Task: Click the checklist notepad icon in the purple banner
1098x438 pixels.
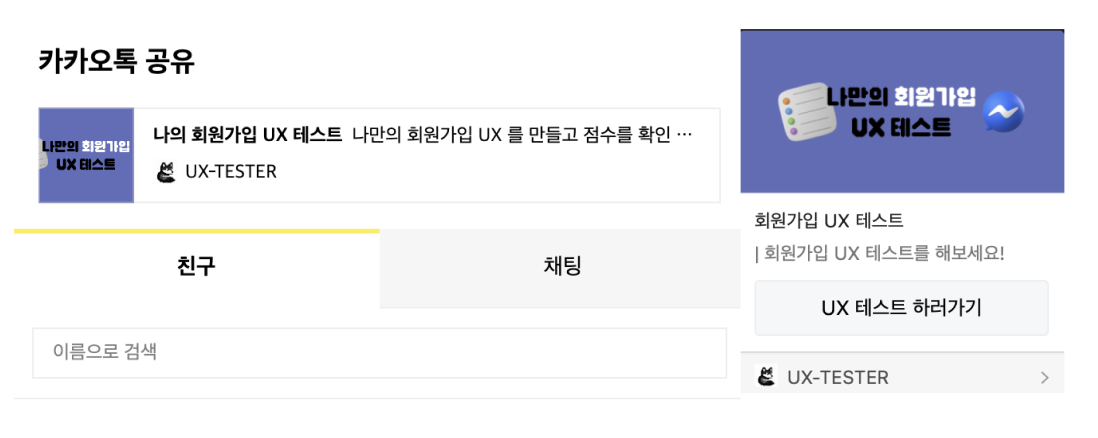Action: [802, 112]
